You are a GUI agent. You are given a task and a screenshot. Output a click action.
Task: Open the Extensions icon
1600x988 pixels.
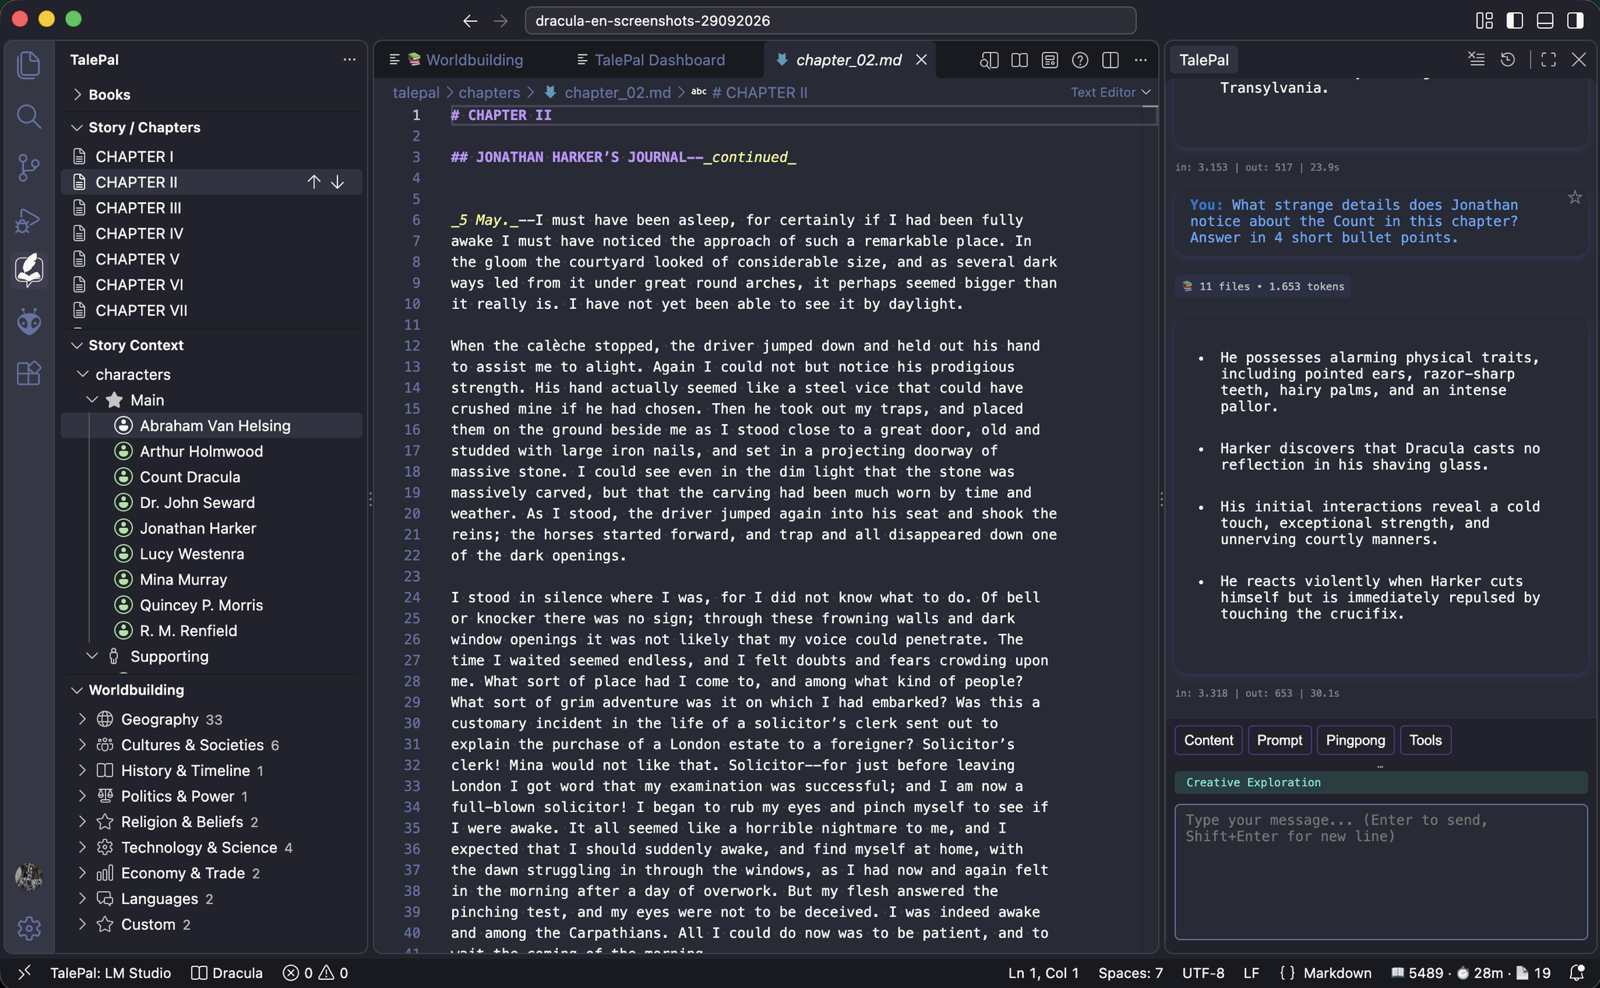tap(29, 373)
